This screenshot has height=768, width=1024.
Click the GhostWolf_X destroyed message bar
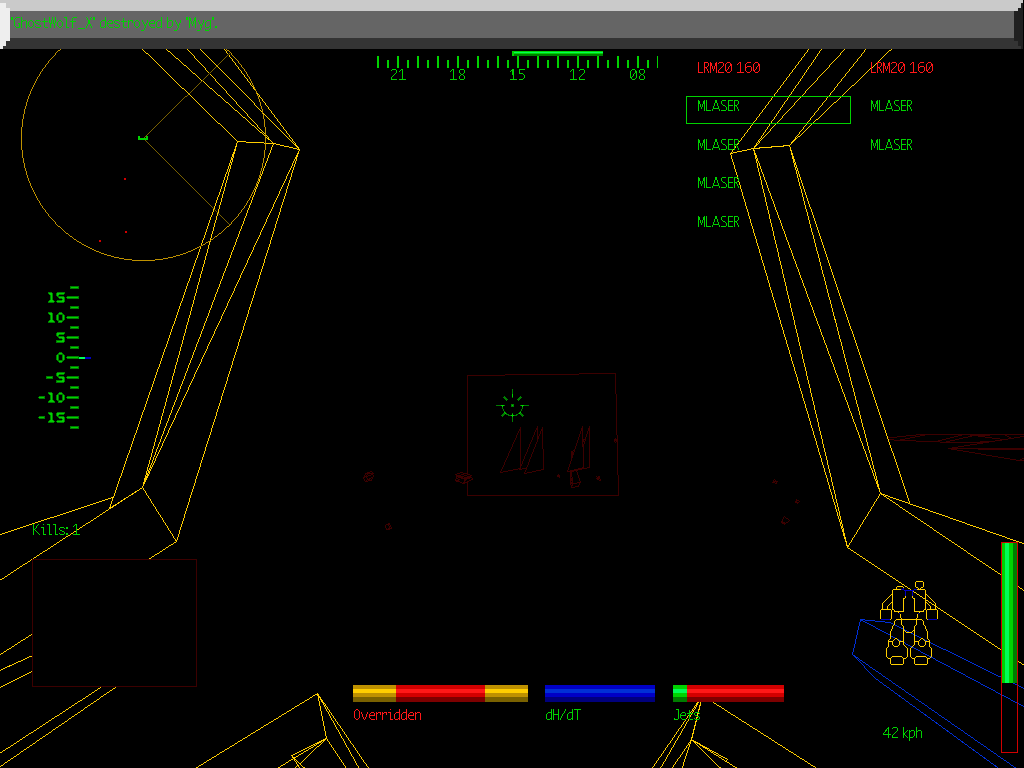(x=112, y=22)
